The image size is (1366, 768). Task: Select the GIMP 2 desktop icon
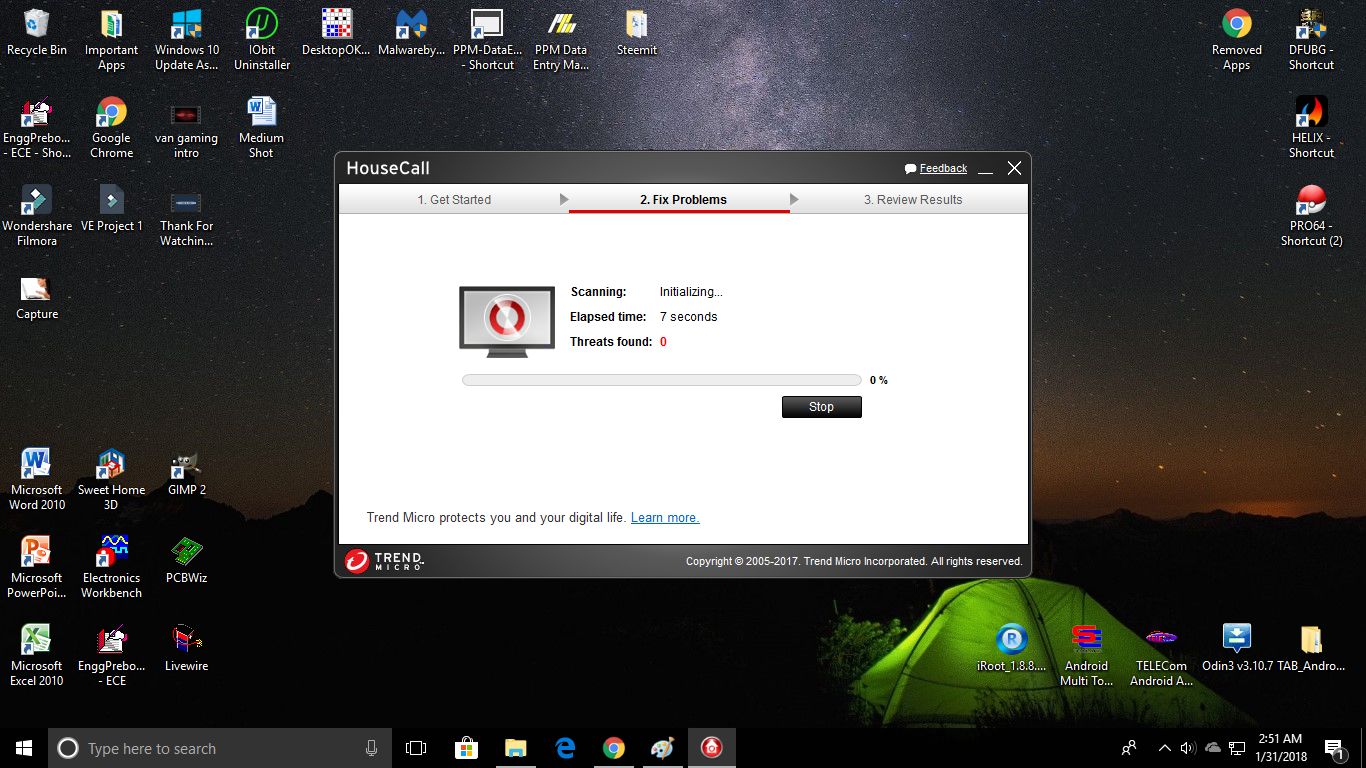(186, 472)
